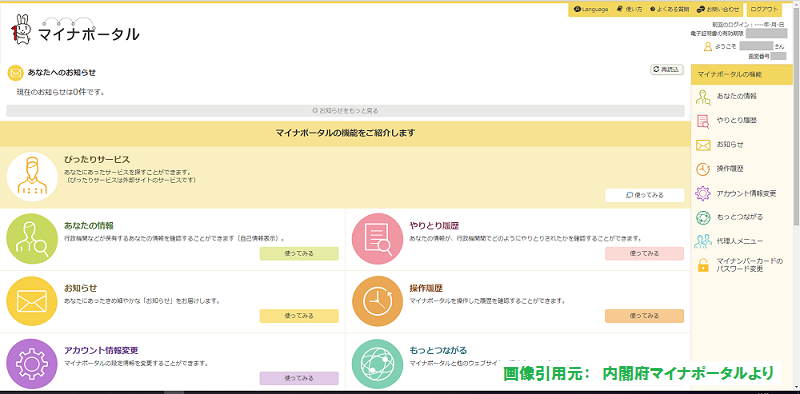Click マイナポータルの機能をご紹介します banner

coord(345,133)
